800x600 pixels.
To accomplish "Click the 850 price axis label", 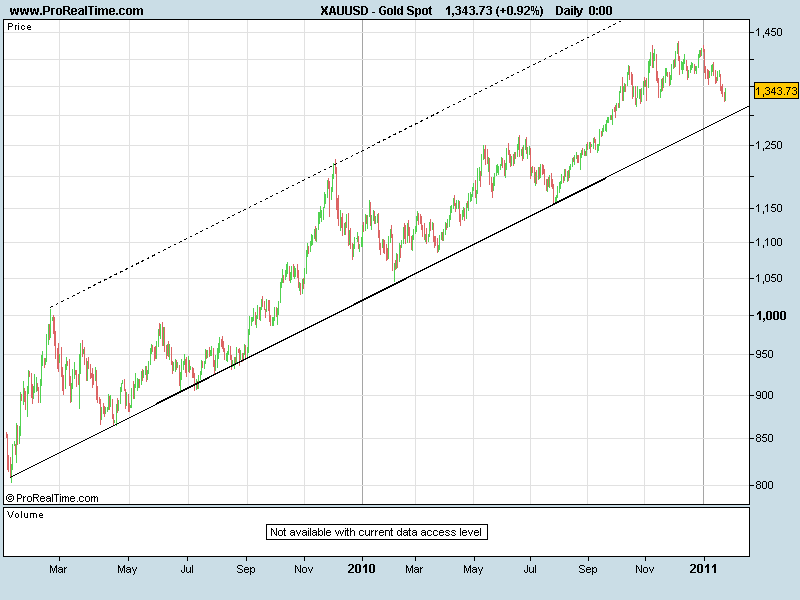I will pos(764,438).
